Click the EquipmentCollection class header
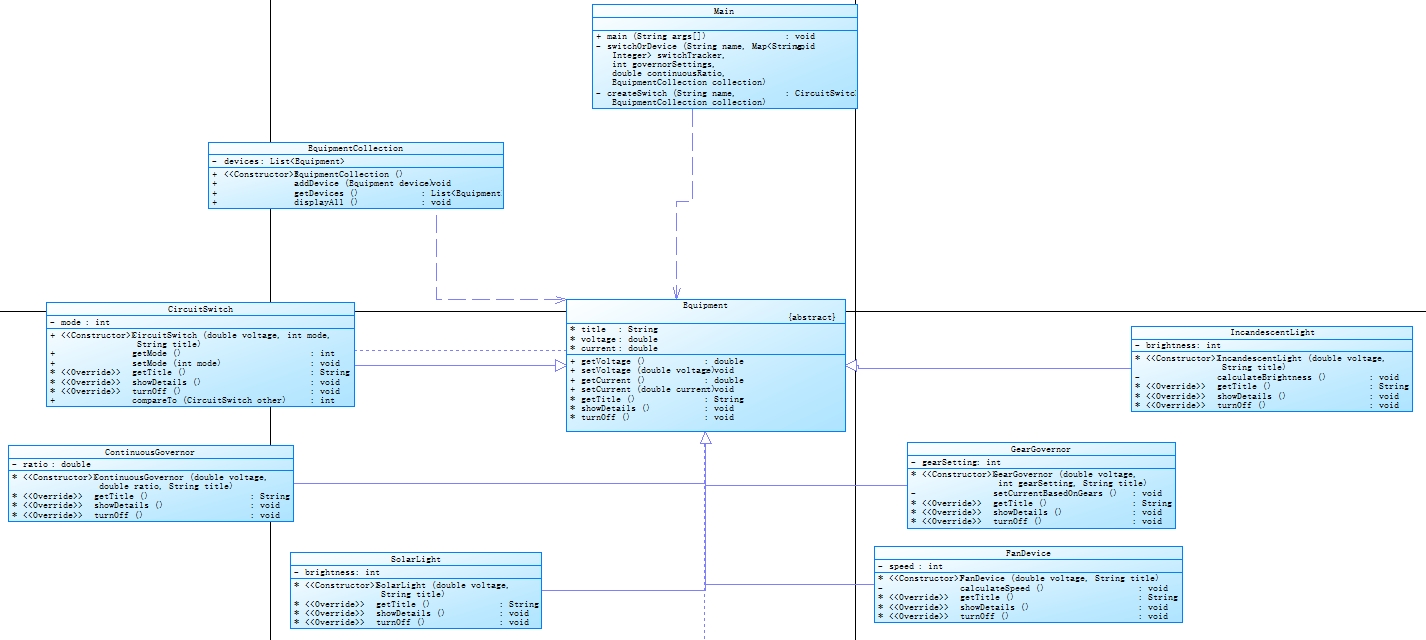The width and height of the screenshot is (1426, 640). 355,148
